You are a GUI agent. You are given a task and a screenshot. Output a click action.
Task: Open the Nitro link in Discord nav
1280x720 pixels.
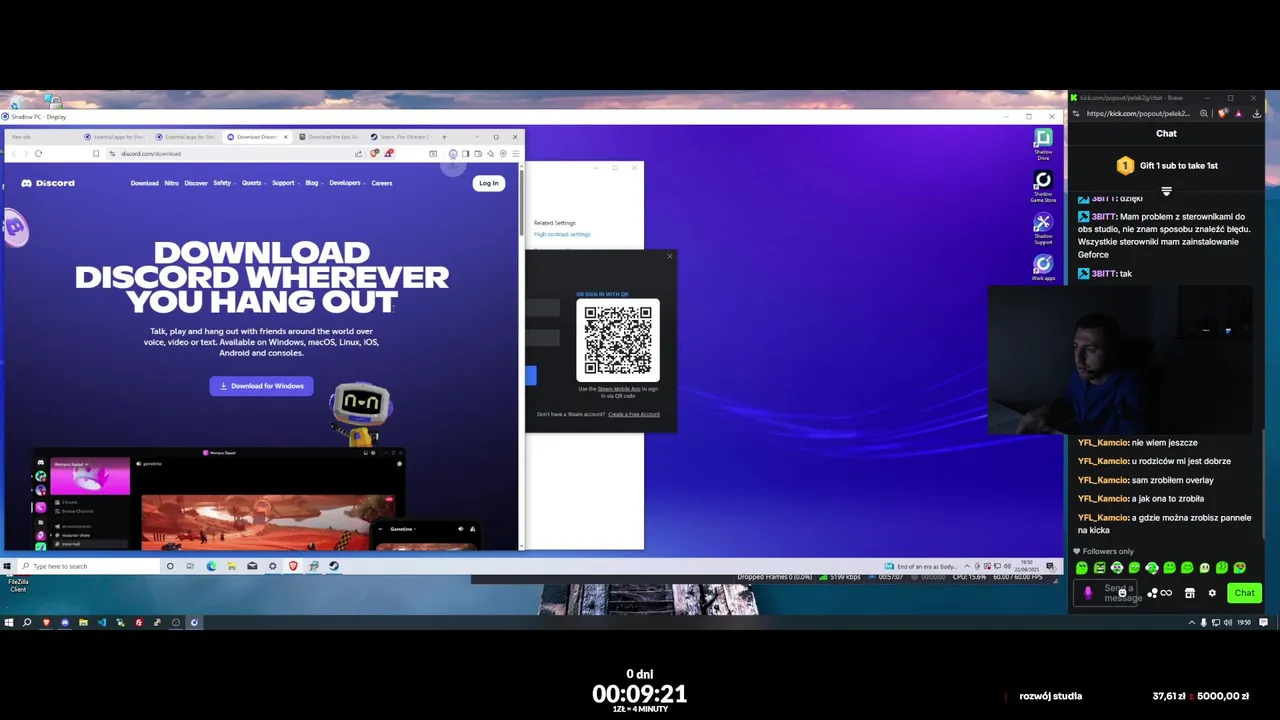click(171, 183)
